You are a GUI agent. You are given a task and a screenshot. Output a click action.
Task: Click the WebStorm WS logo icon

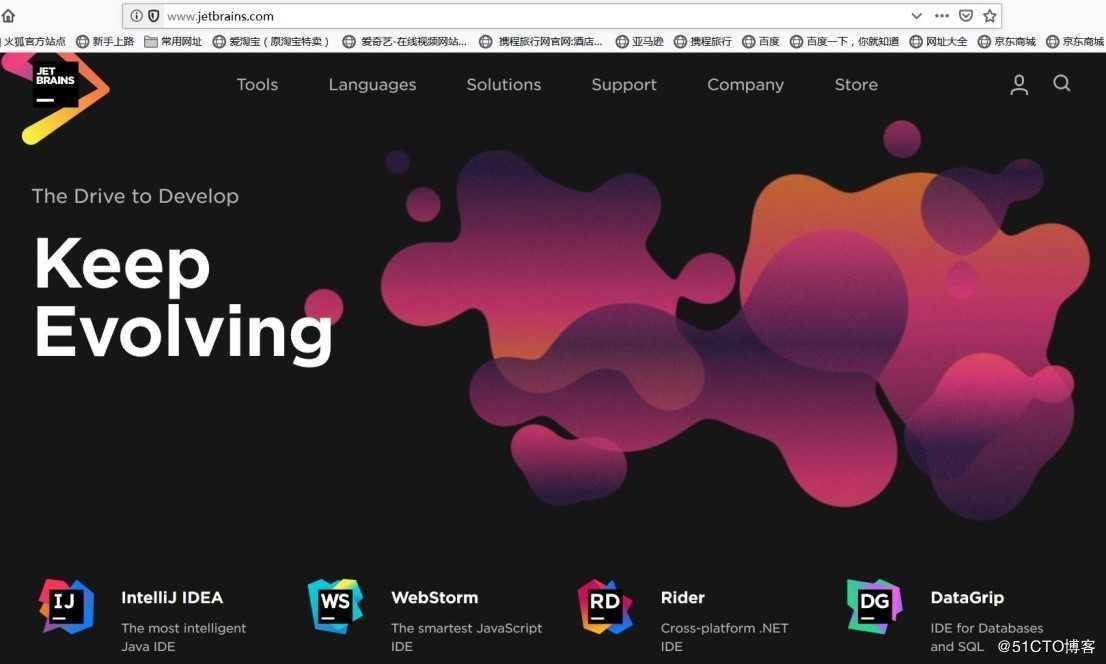tap(335, 606)
